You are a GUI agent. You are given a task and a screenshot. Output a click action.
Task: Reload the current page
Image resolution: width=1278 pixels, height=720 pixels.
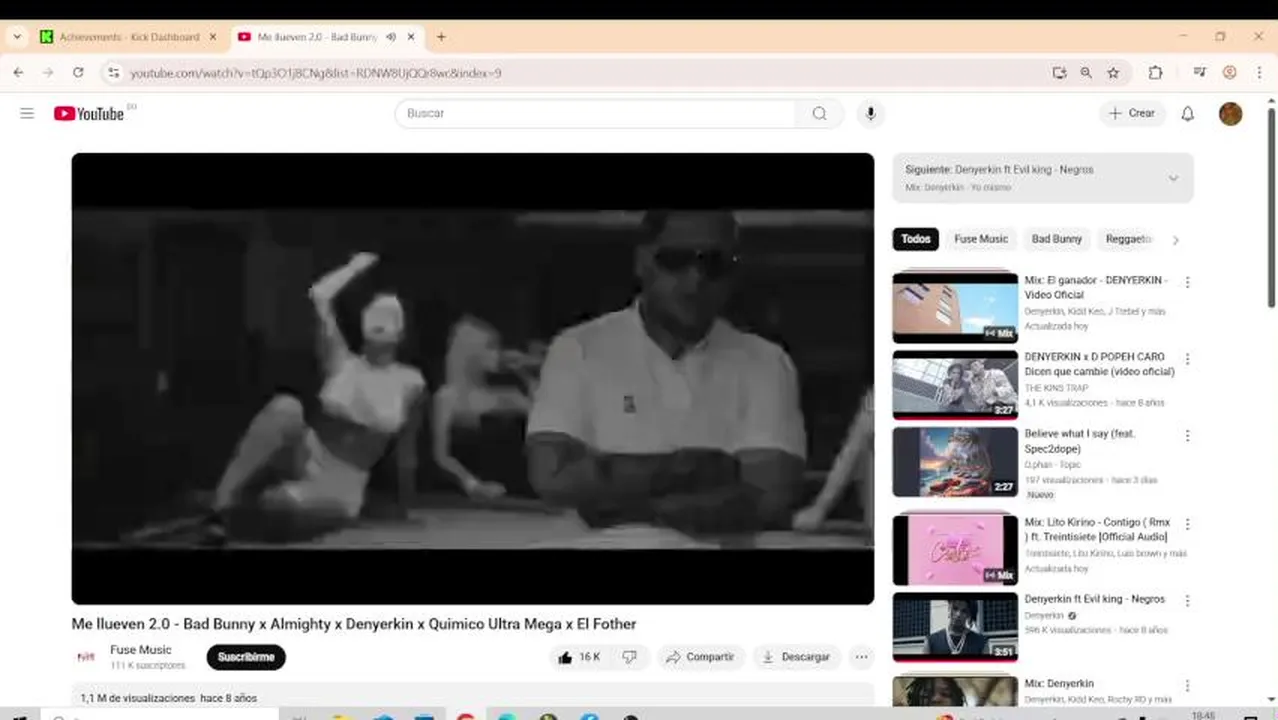78,72
